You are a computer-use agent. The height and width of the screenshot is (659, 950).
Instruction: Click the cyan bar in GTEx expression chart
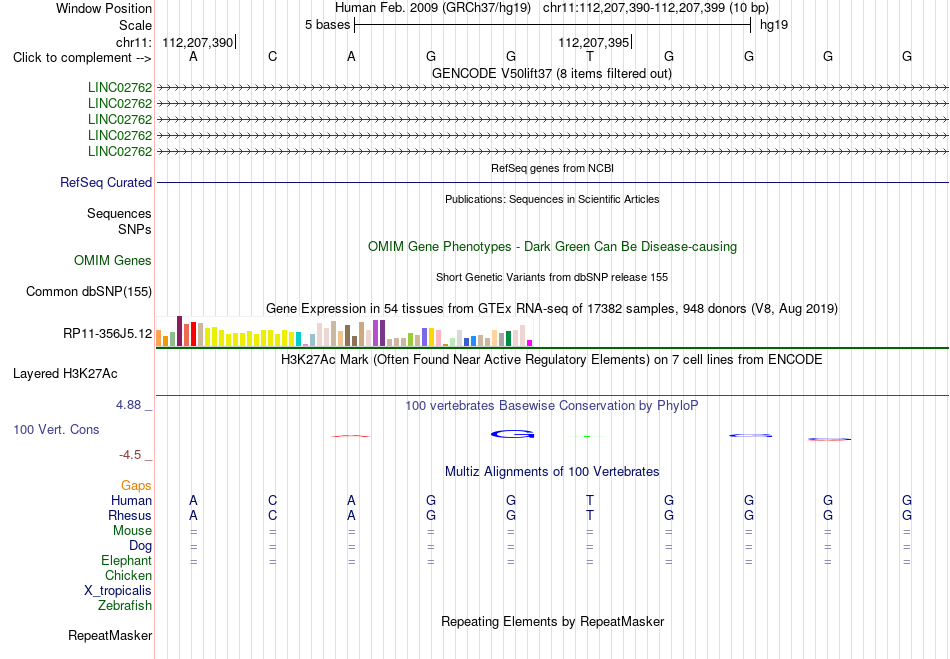[298, 339]
